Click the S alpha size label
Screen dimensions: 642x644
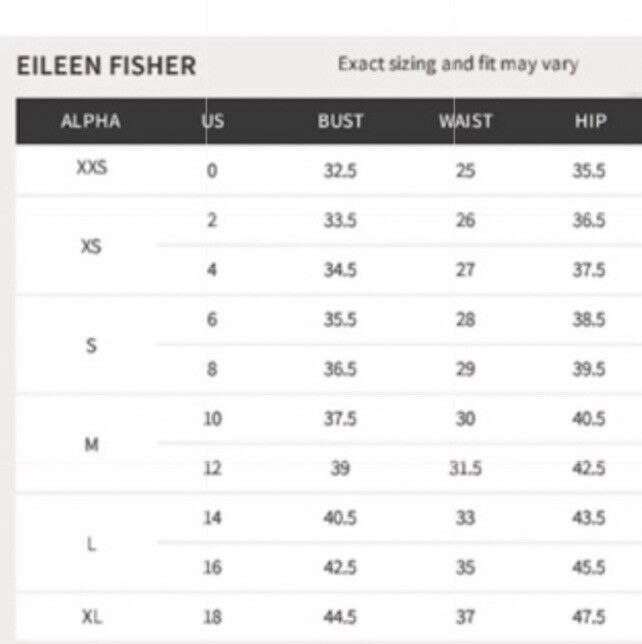pos(91,345)
